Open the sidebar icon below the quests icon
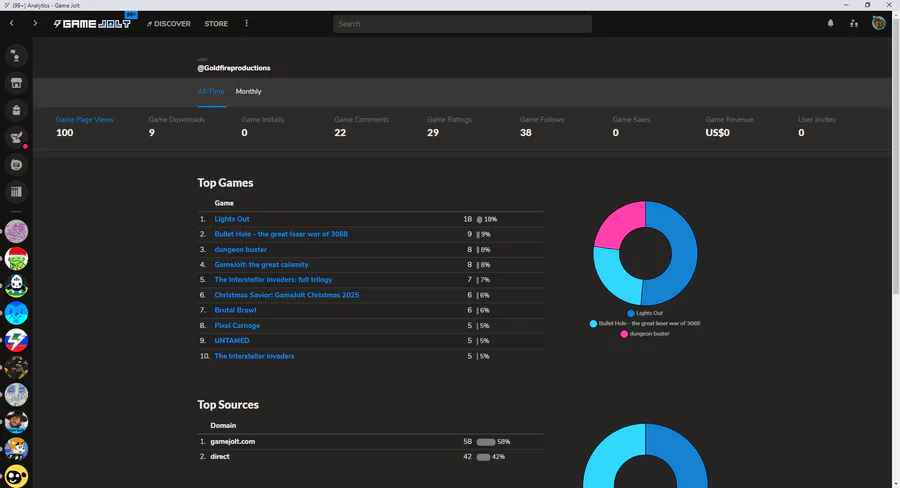Screen dimensions: 900x488 point(16,165)
